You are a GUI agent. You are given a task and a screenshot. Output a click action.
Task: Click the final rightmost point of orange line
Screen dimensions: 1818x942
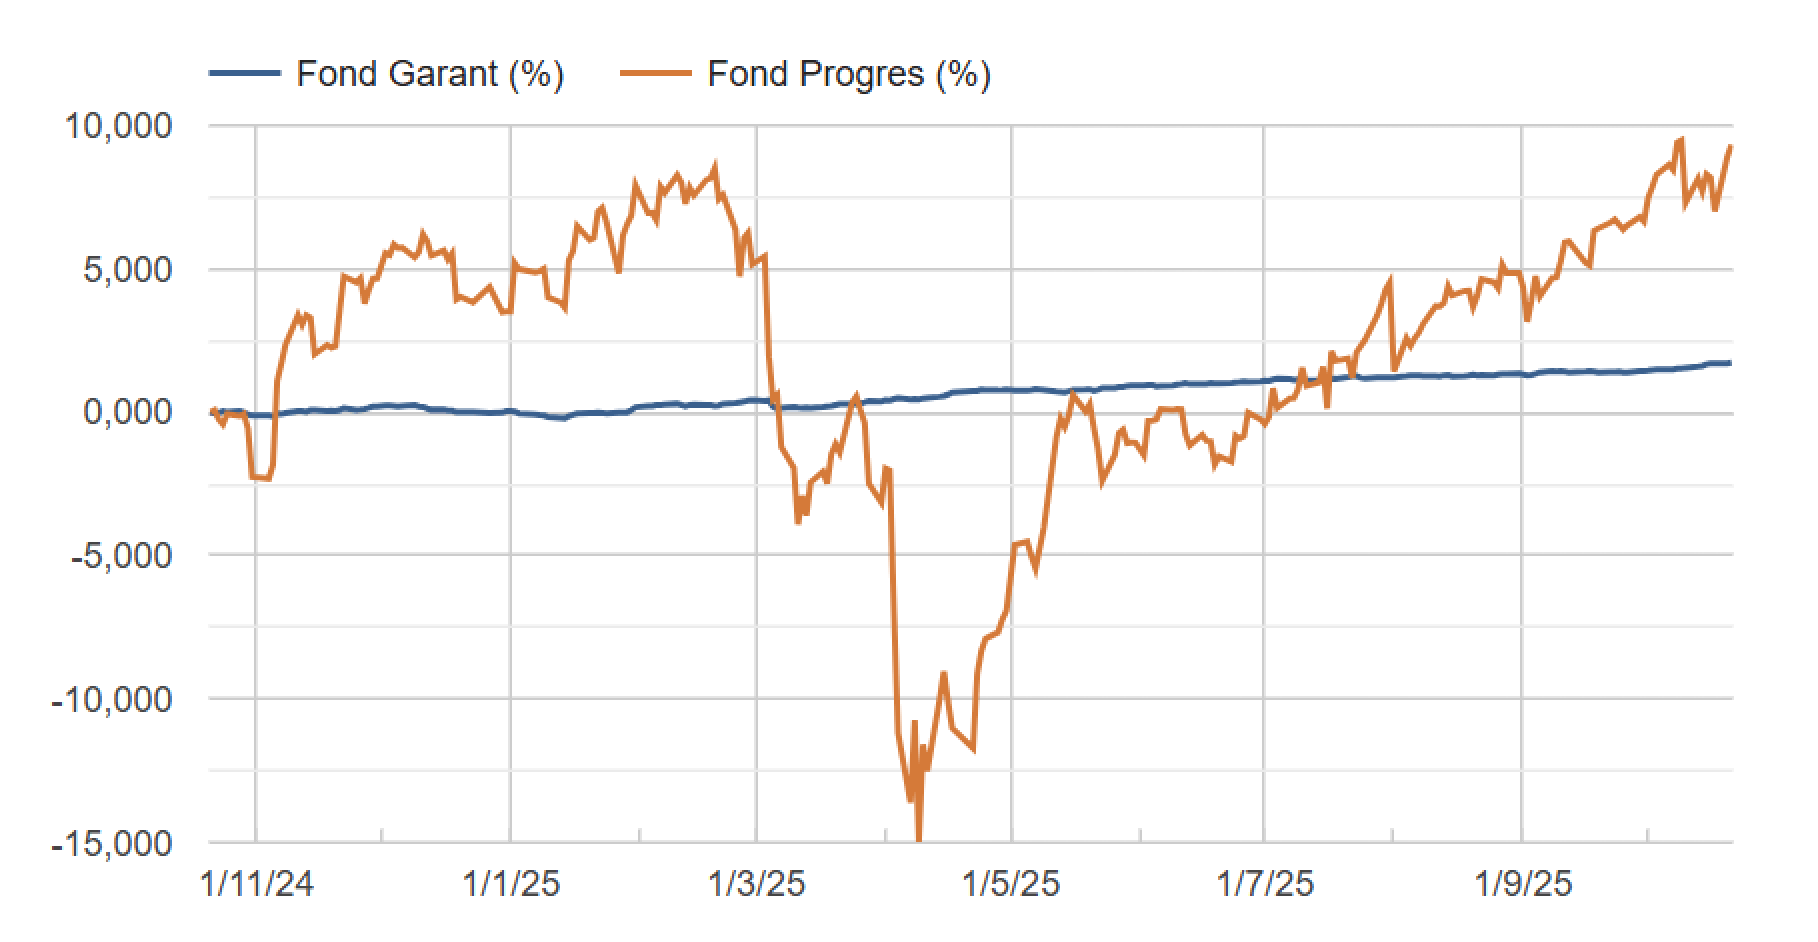click(x=1731, y=146)
